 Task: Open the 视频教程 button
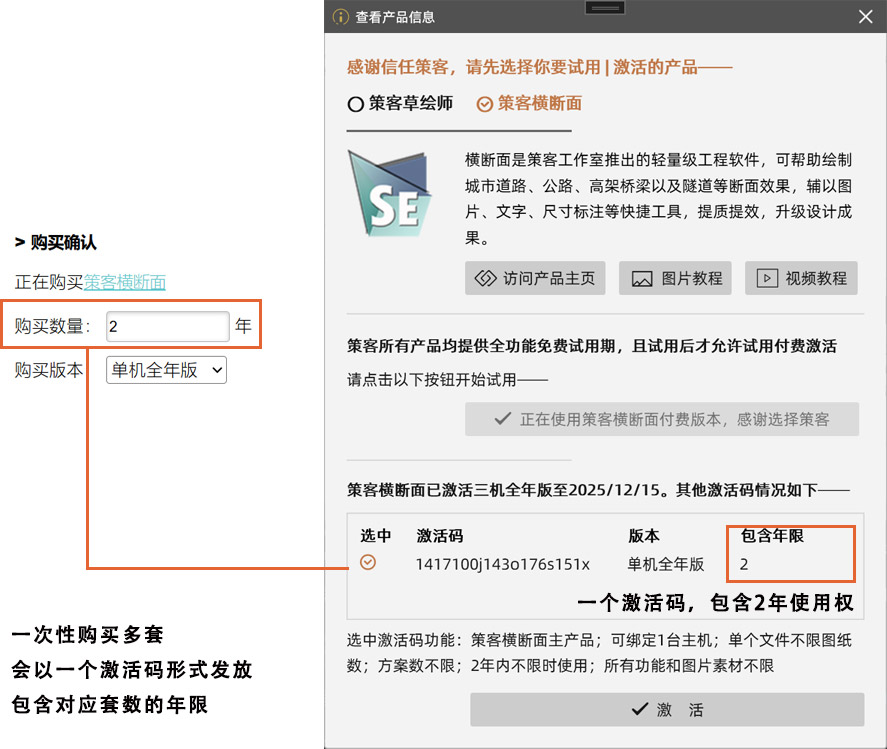[x=801, y=278]
